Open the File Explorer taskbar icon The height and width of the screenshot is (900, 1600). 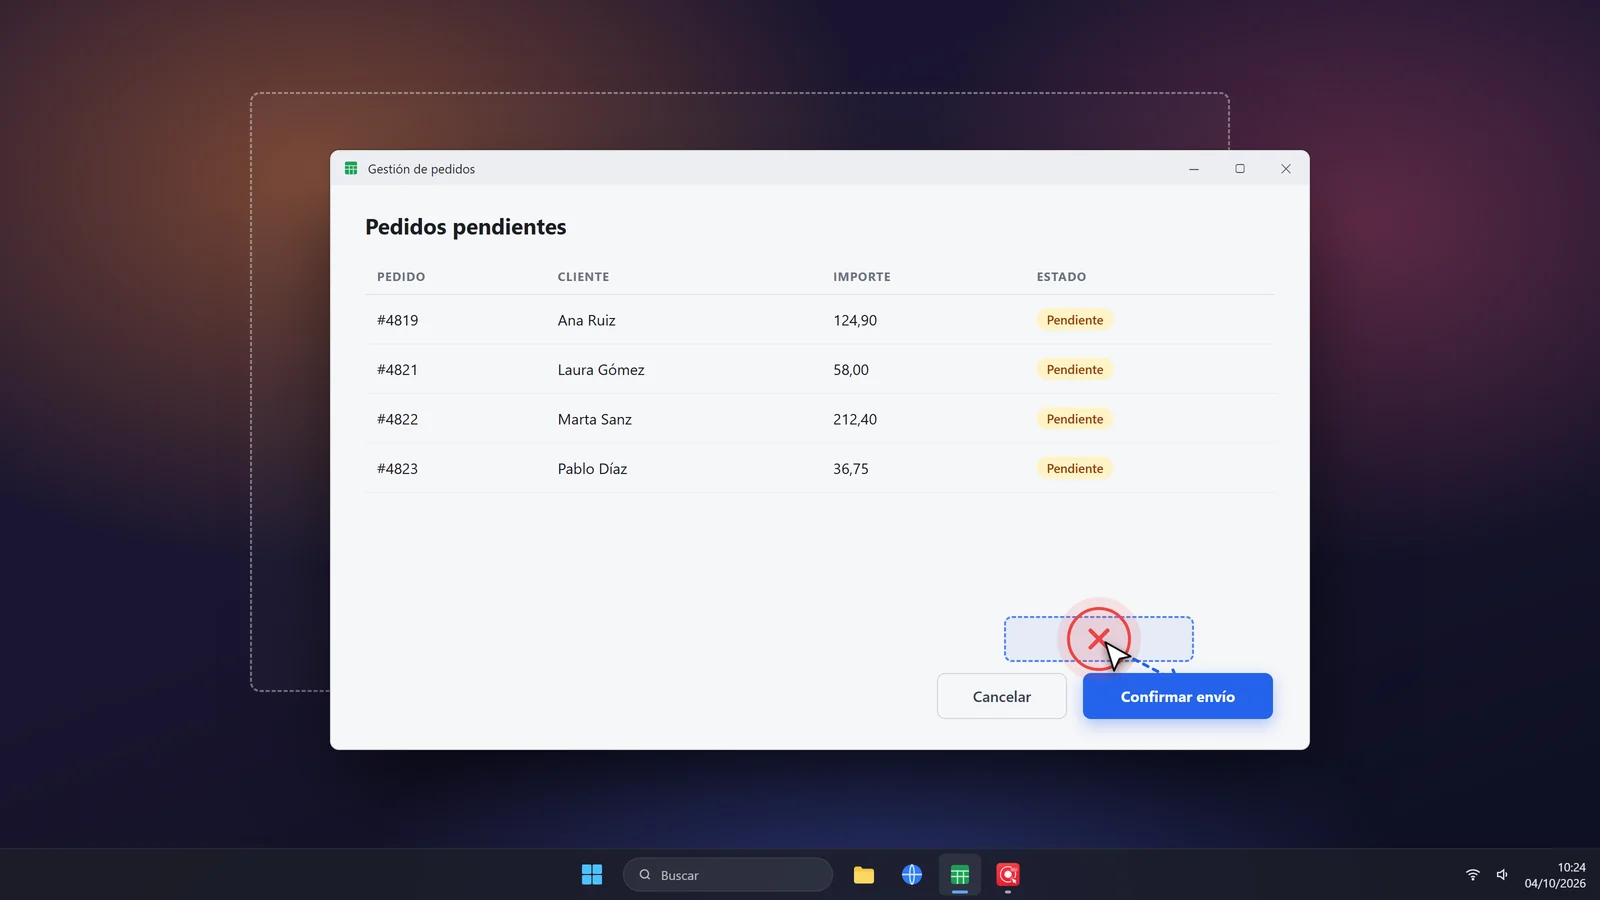pos(864,875)
